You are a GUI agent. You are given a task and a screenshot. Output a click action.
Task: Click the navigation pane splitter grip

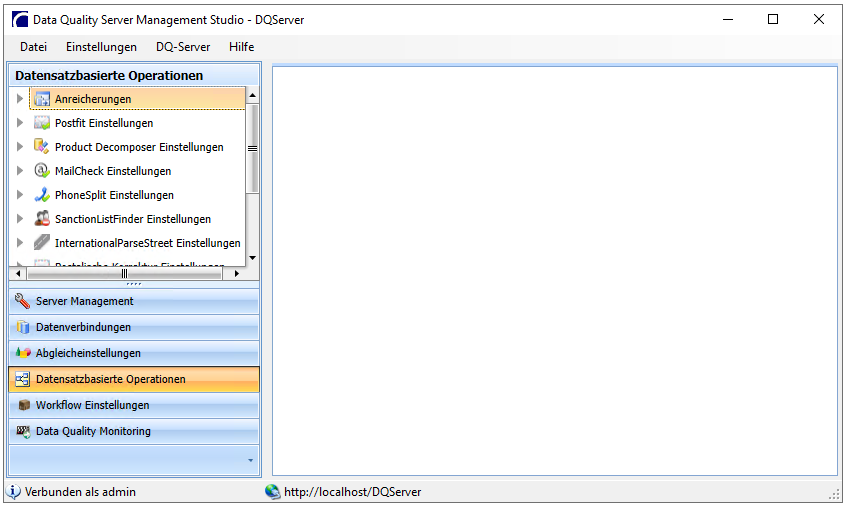[134, 284]
